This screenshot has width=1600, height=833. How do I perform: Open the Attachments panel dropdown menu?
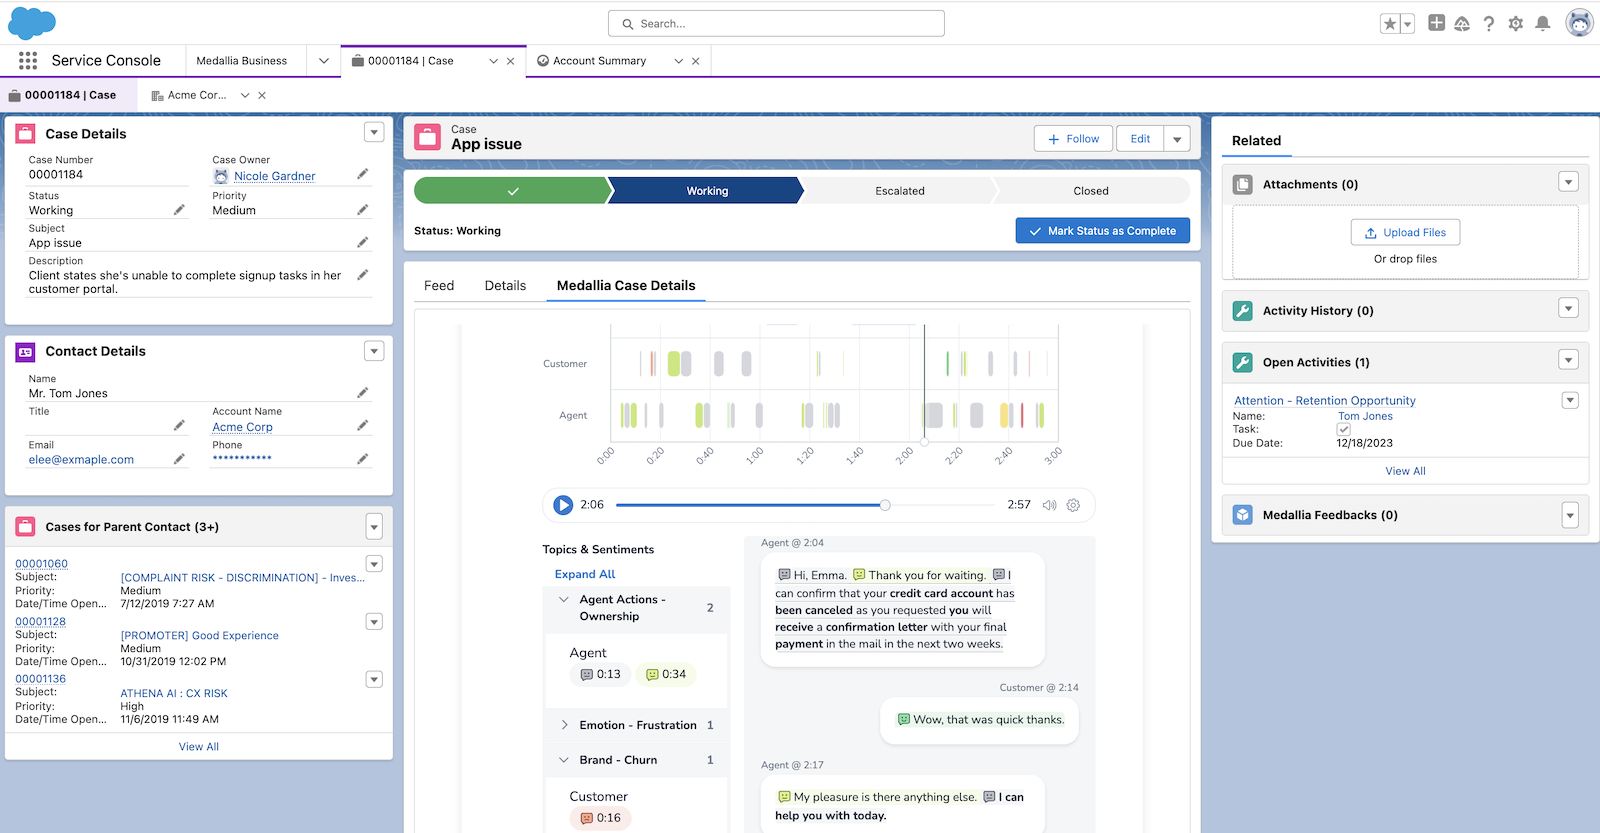tap(1568, 182)
